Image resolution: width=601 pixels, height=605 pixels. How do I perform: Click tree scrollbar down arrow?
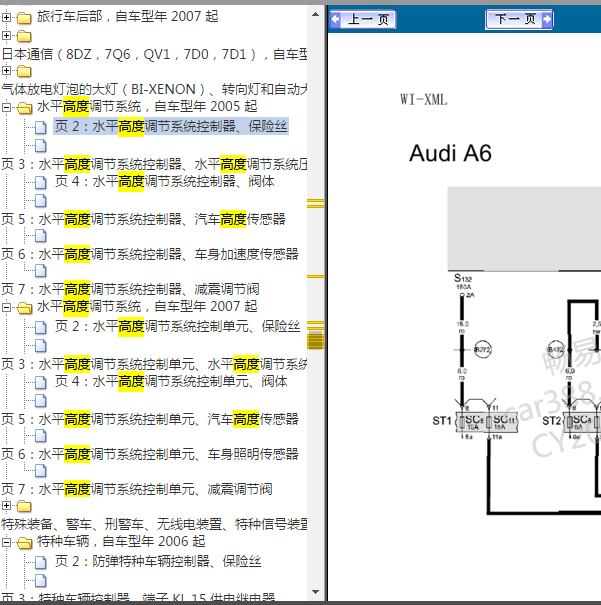tap(316, 592)
